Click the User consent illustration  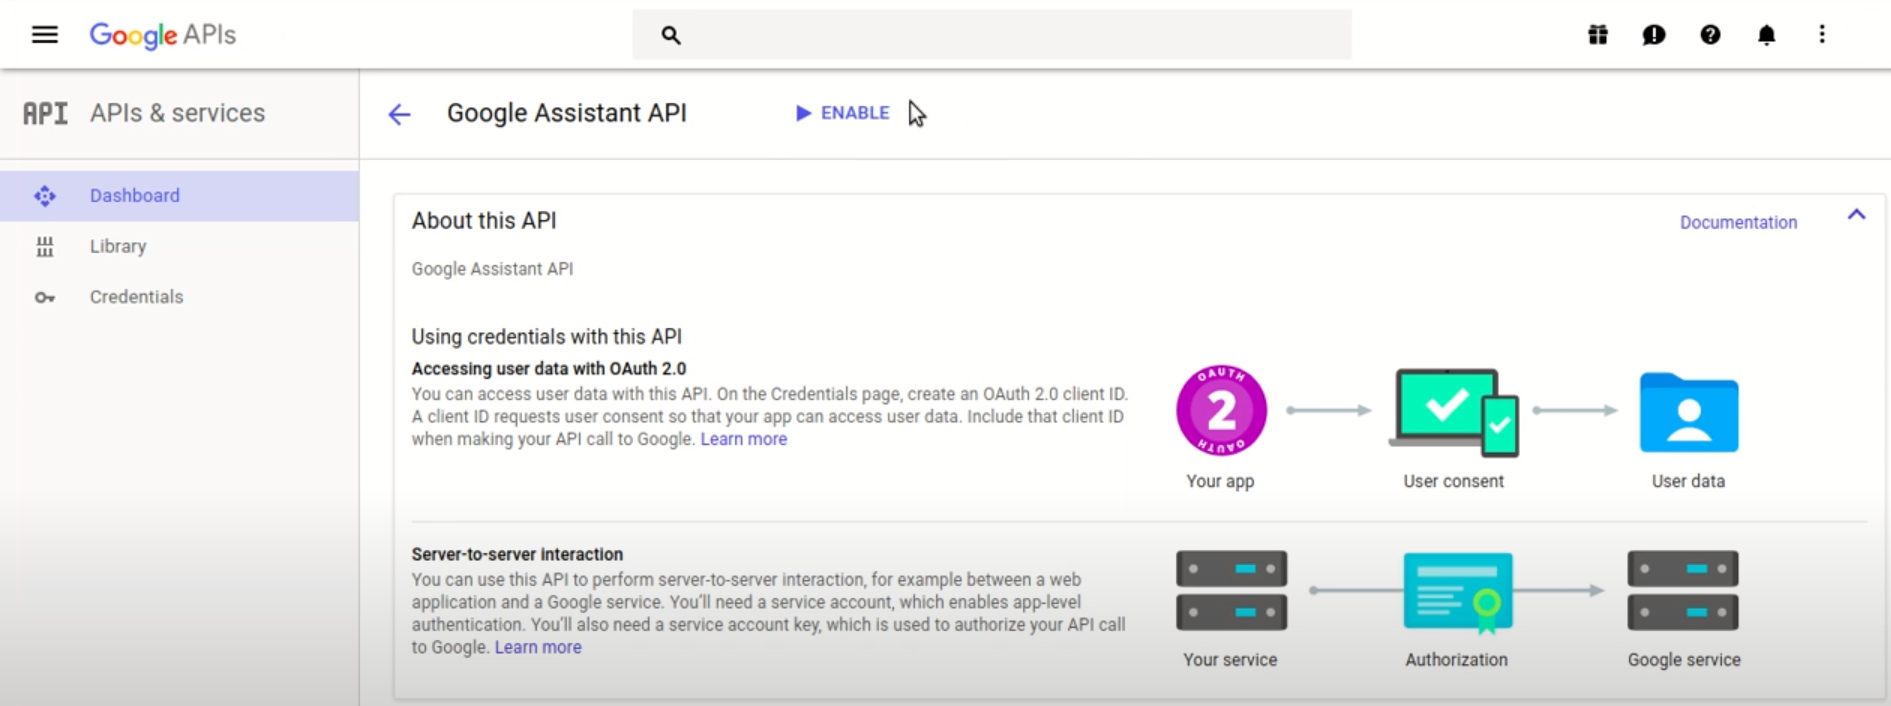tap(1455, 412)
